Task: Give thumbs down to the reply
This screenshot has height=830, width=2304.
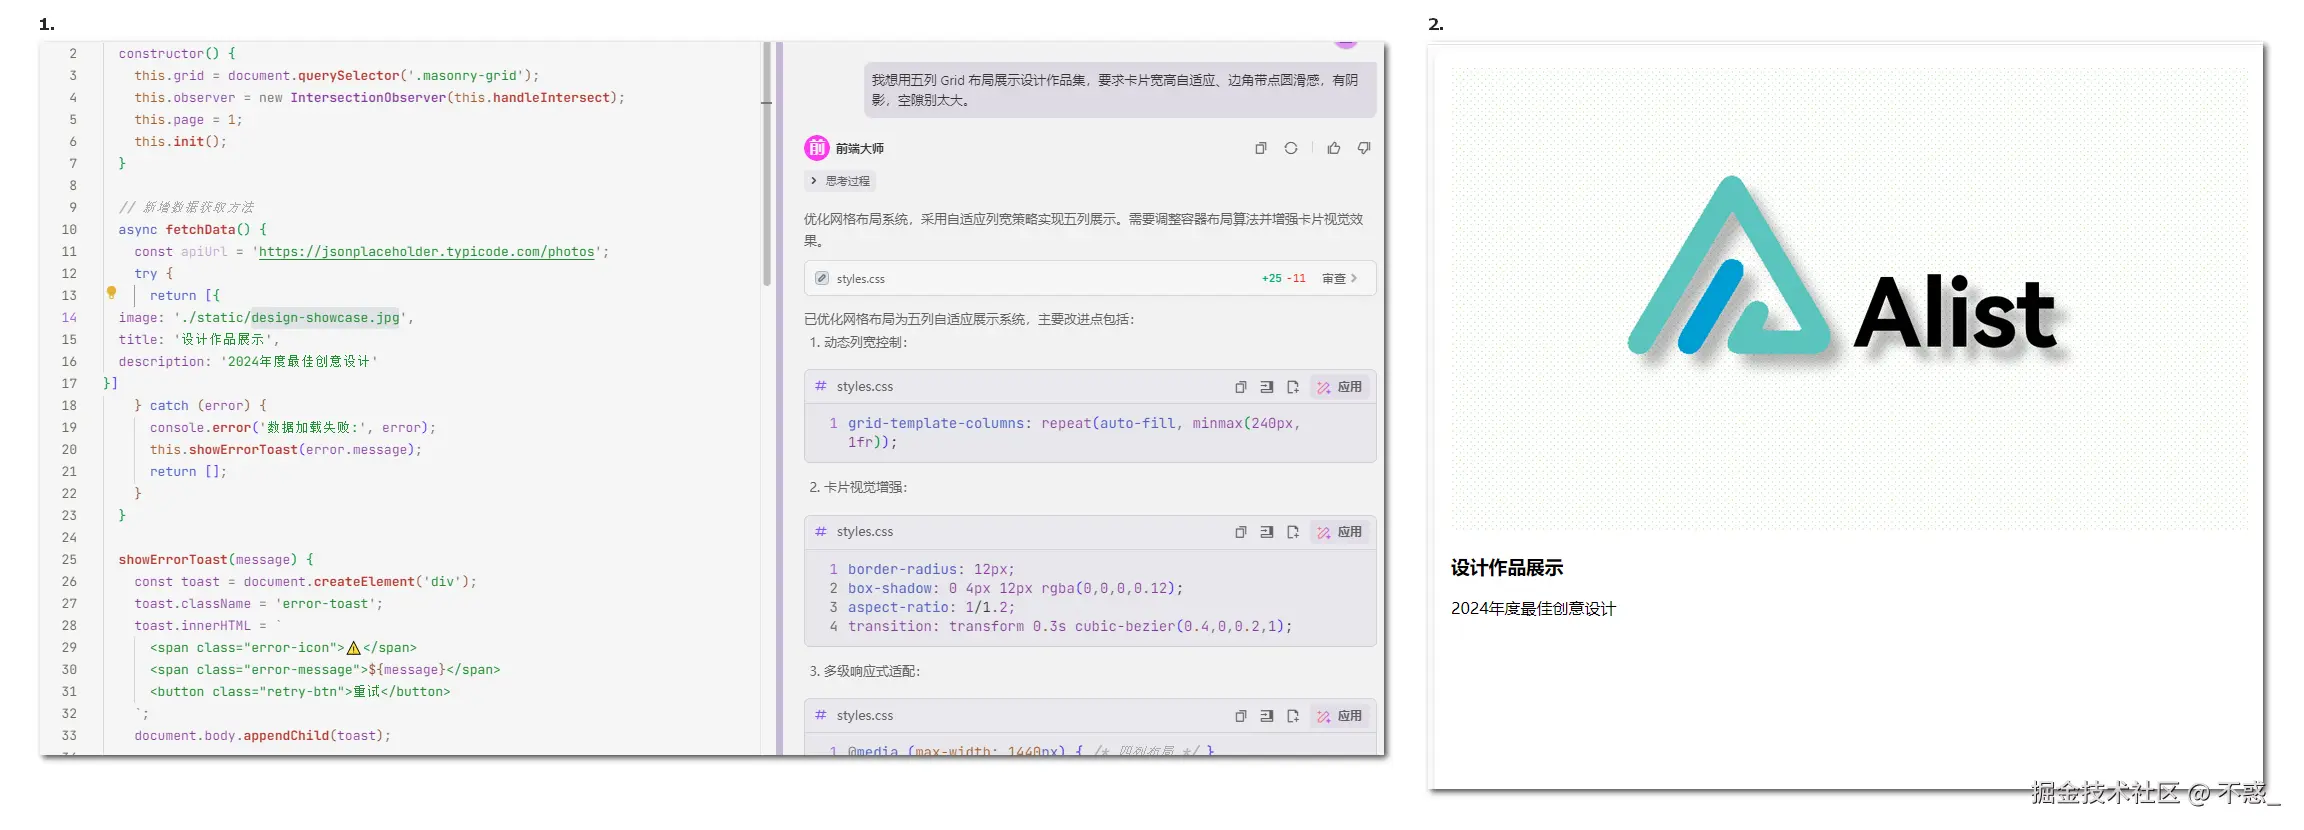Action: pyautogui.click(x=1364, y=148)
